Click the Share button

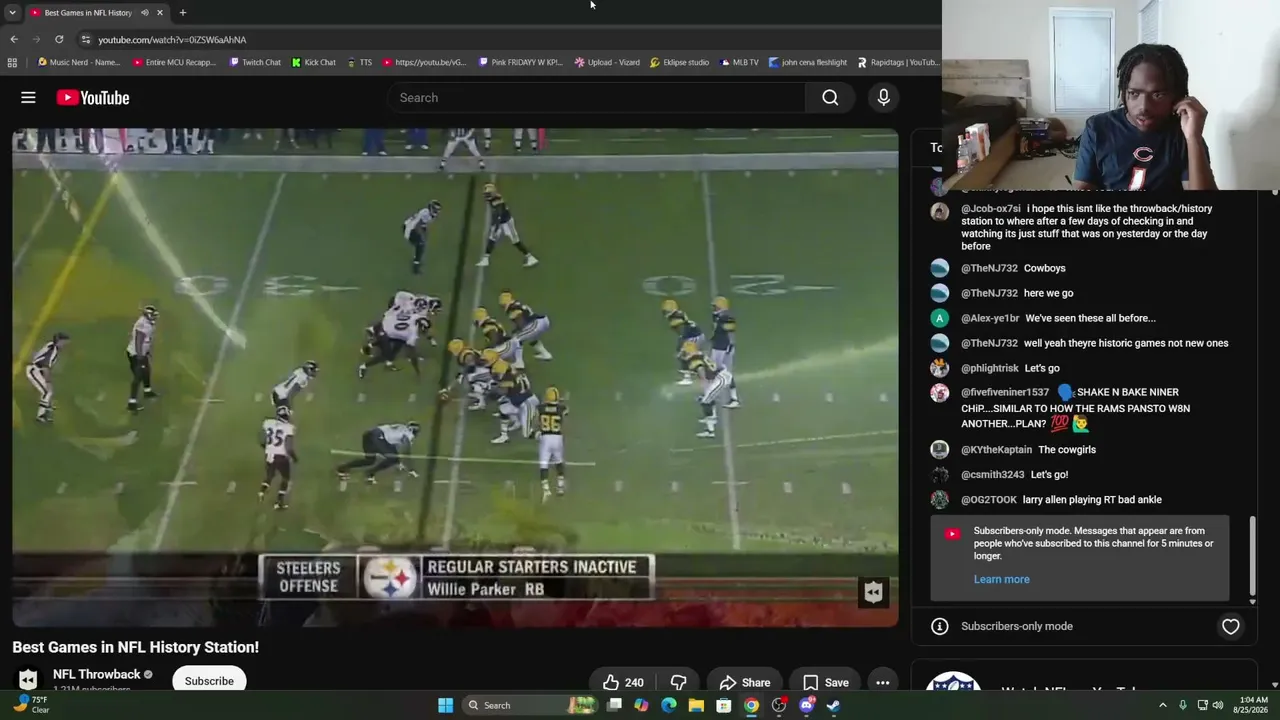(744, 682)
